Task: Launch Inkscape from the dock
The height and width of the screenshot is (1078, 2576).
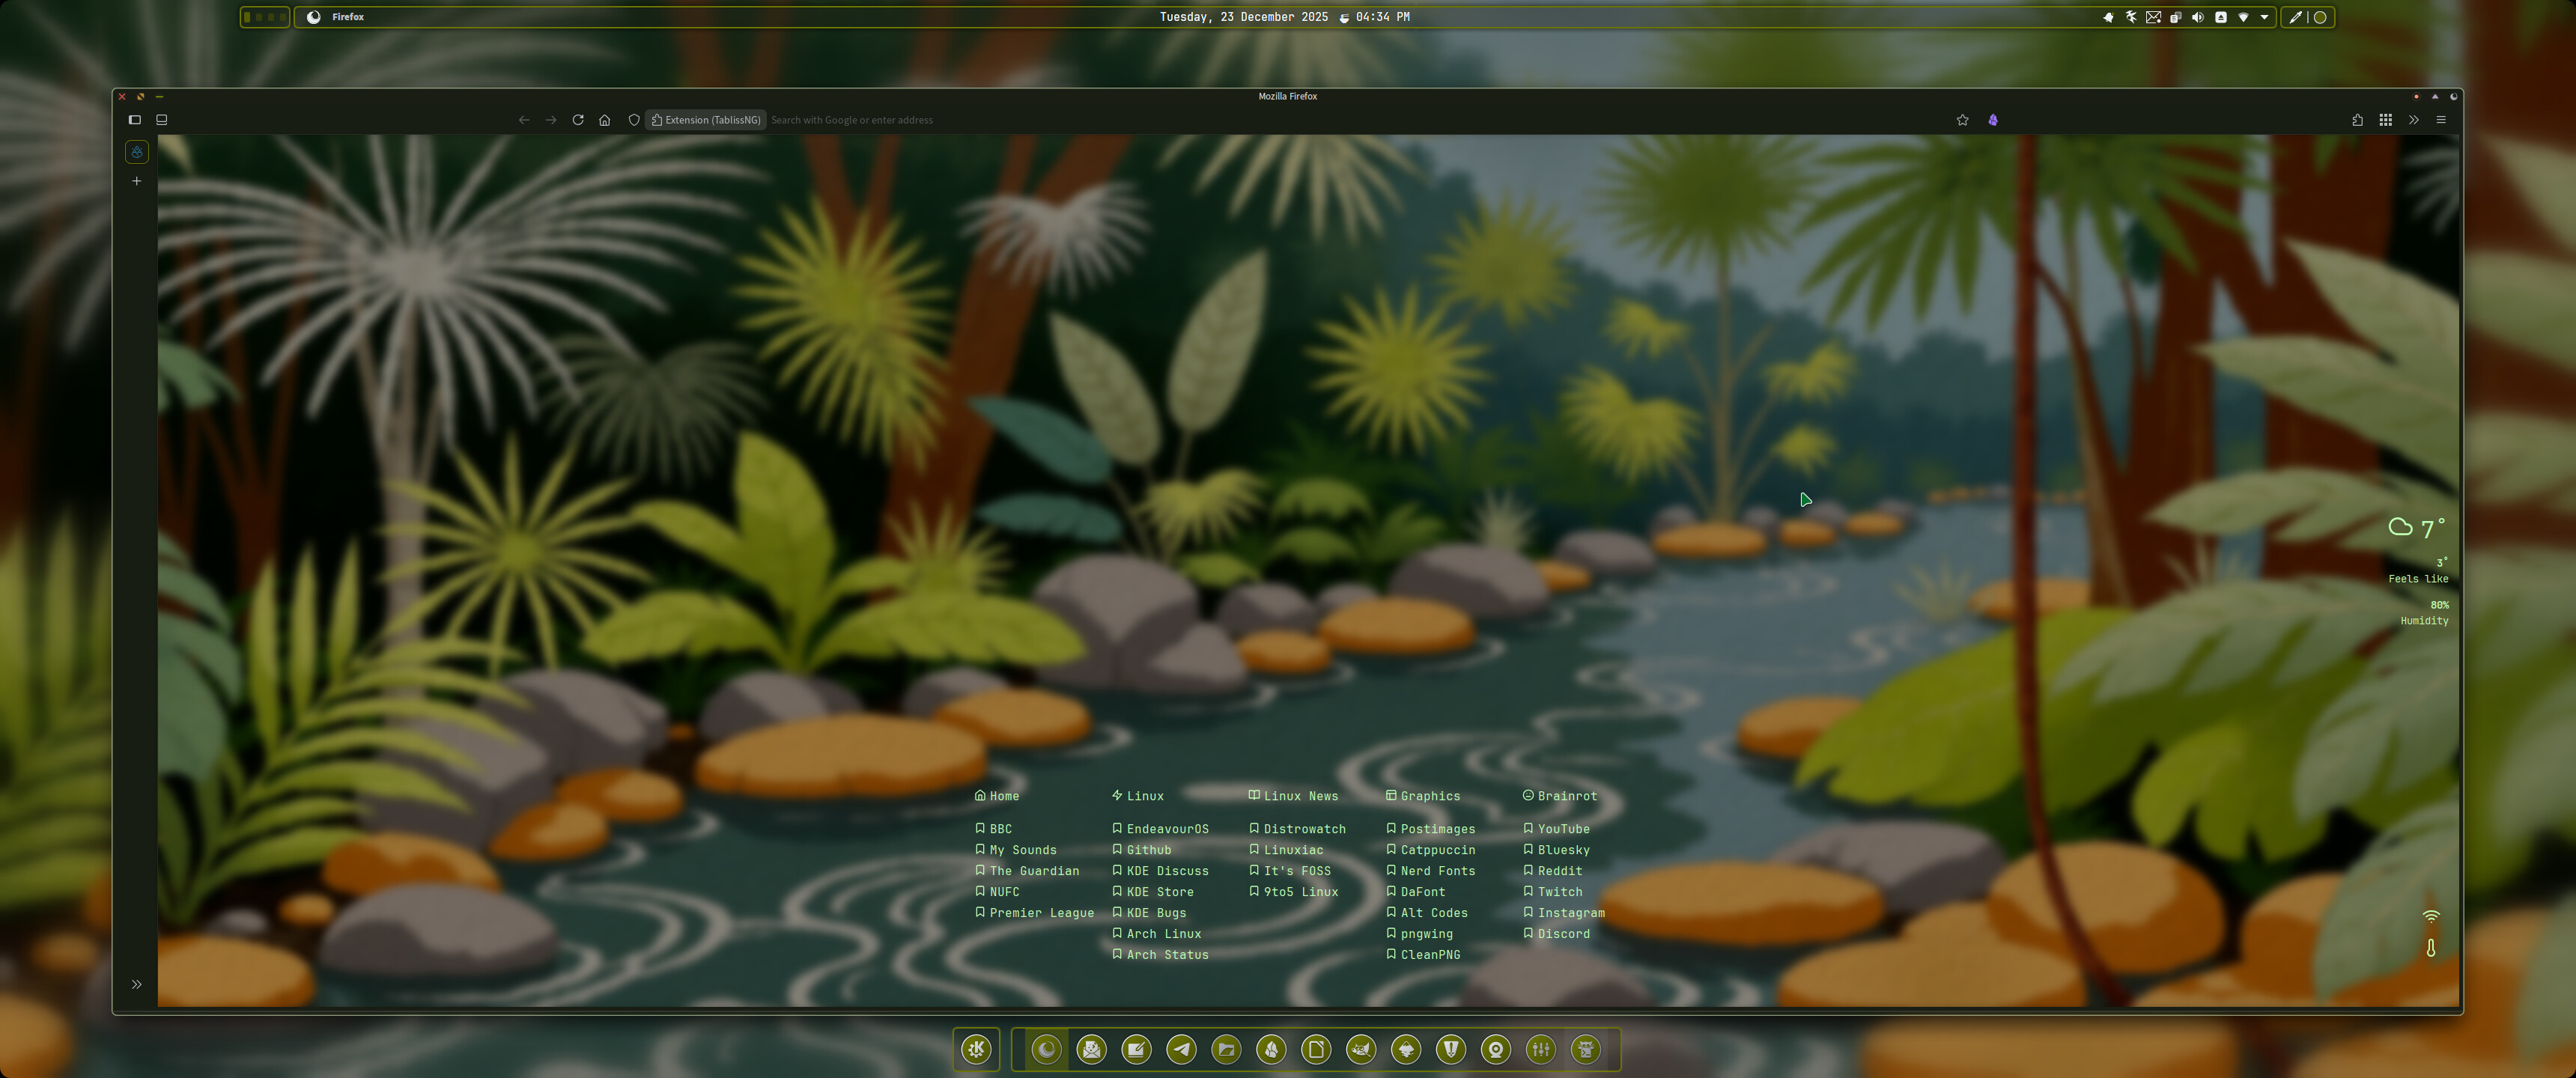Action: (1406, 1049)
